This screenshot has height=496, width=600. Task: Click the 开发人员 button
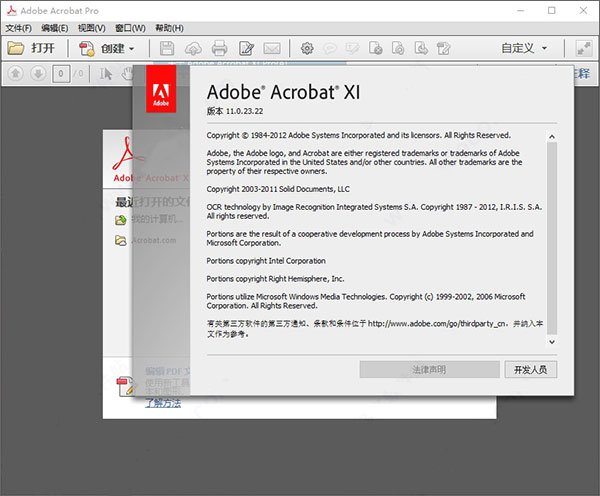(x=530, y=369)
